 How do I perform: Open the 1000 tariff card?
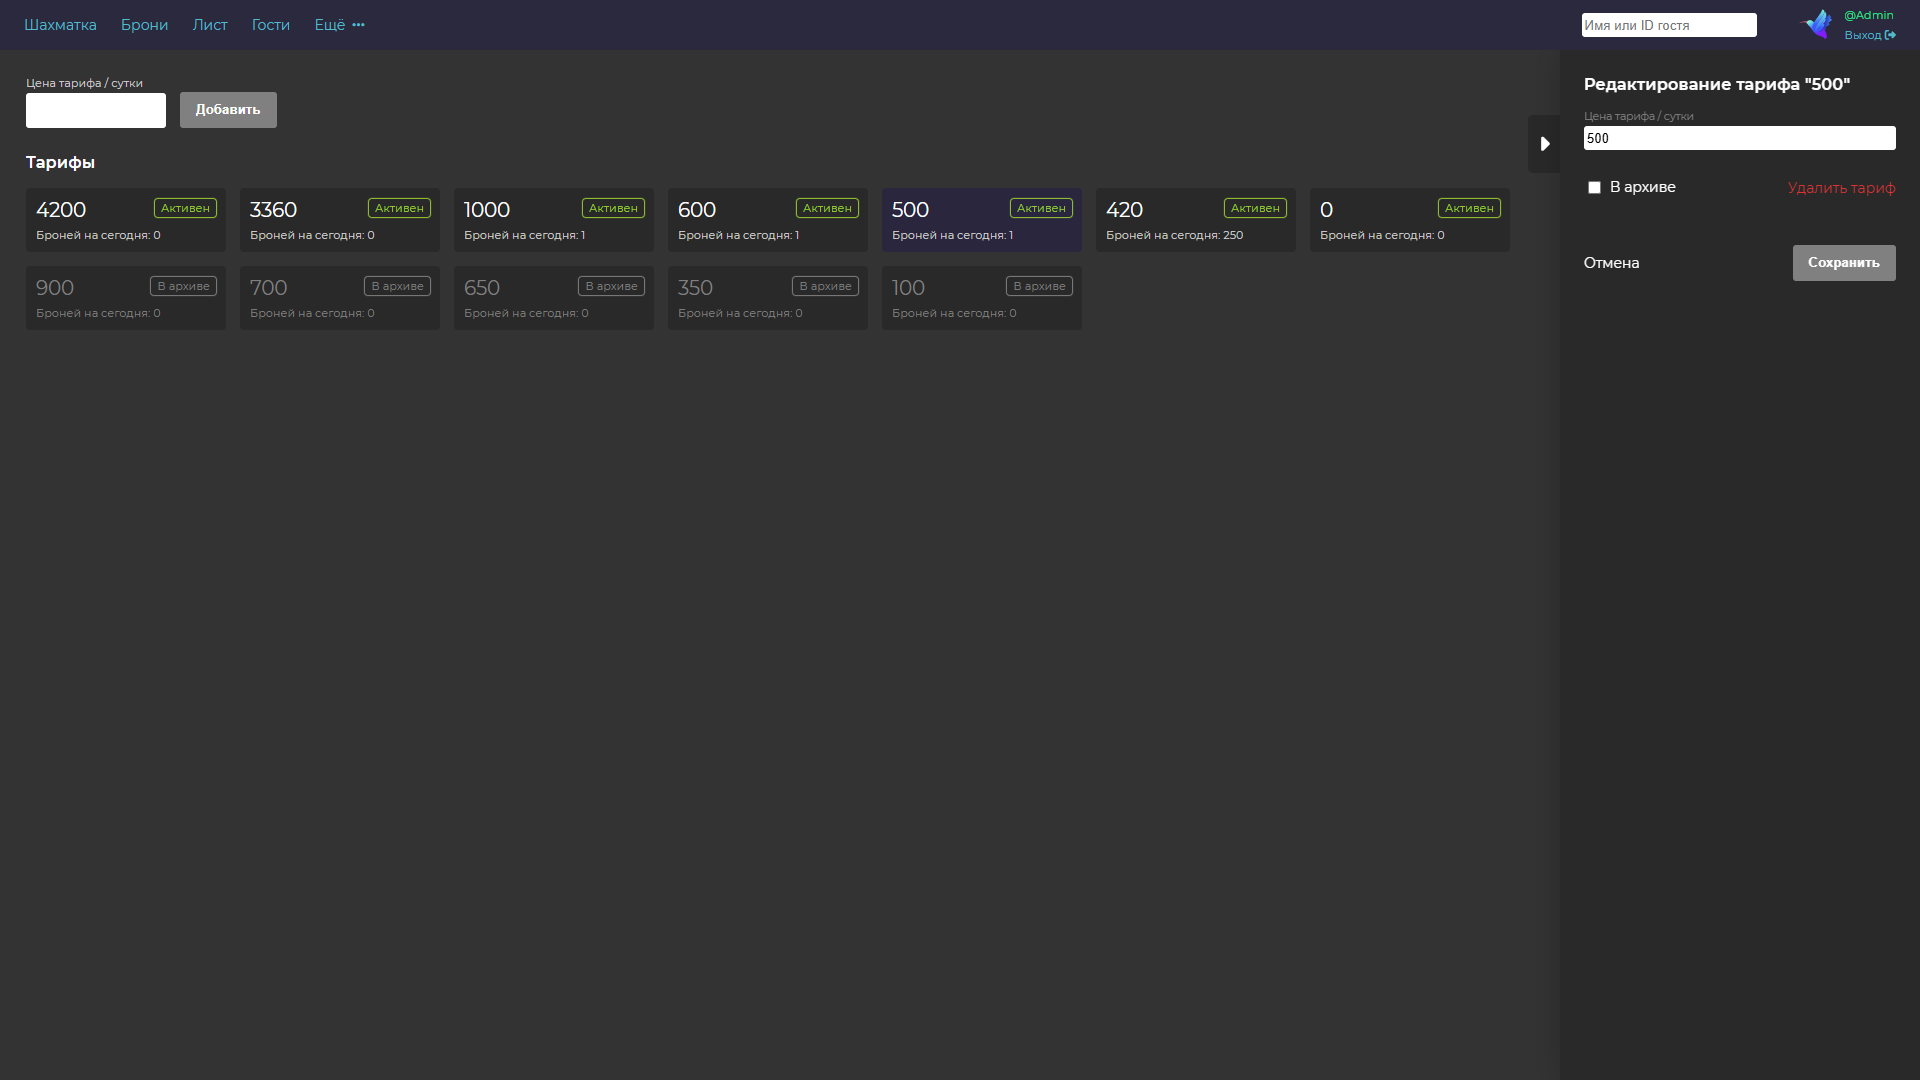pos(554,220)
